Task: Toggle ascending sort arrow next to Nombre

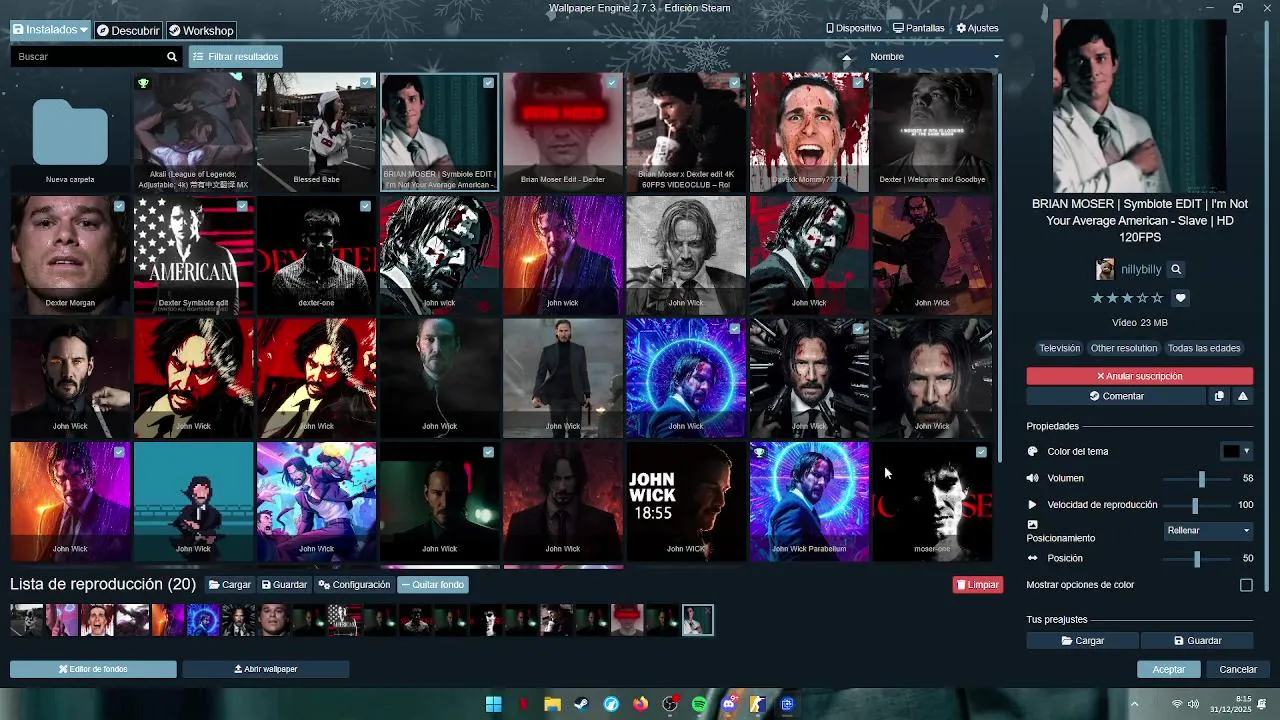Action: pyautogui.click(x=847, y=57)
